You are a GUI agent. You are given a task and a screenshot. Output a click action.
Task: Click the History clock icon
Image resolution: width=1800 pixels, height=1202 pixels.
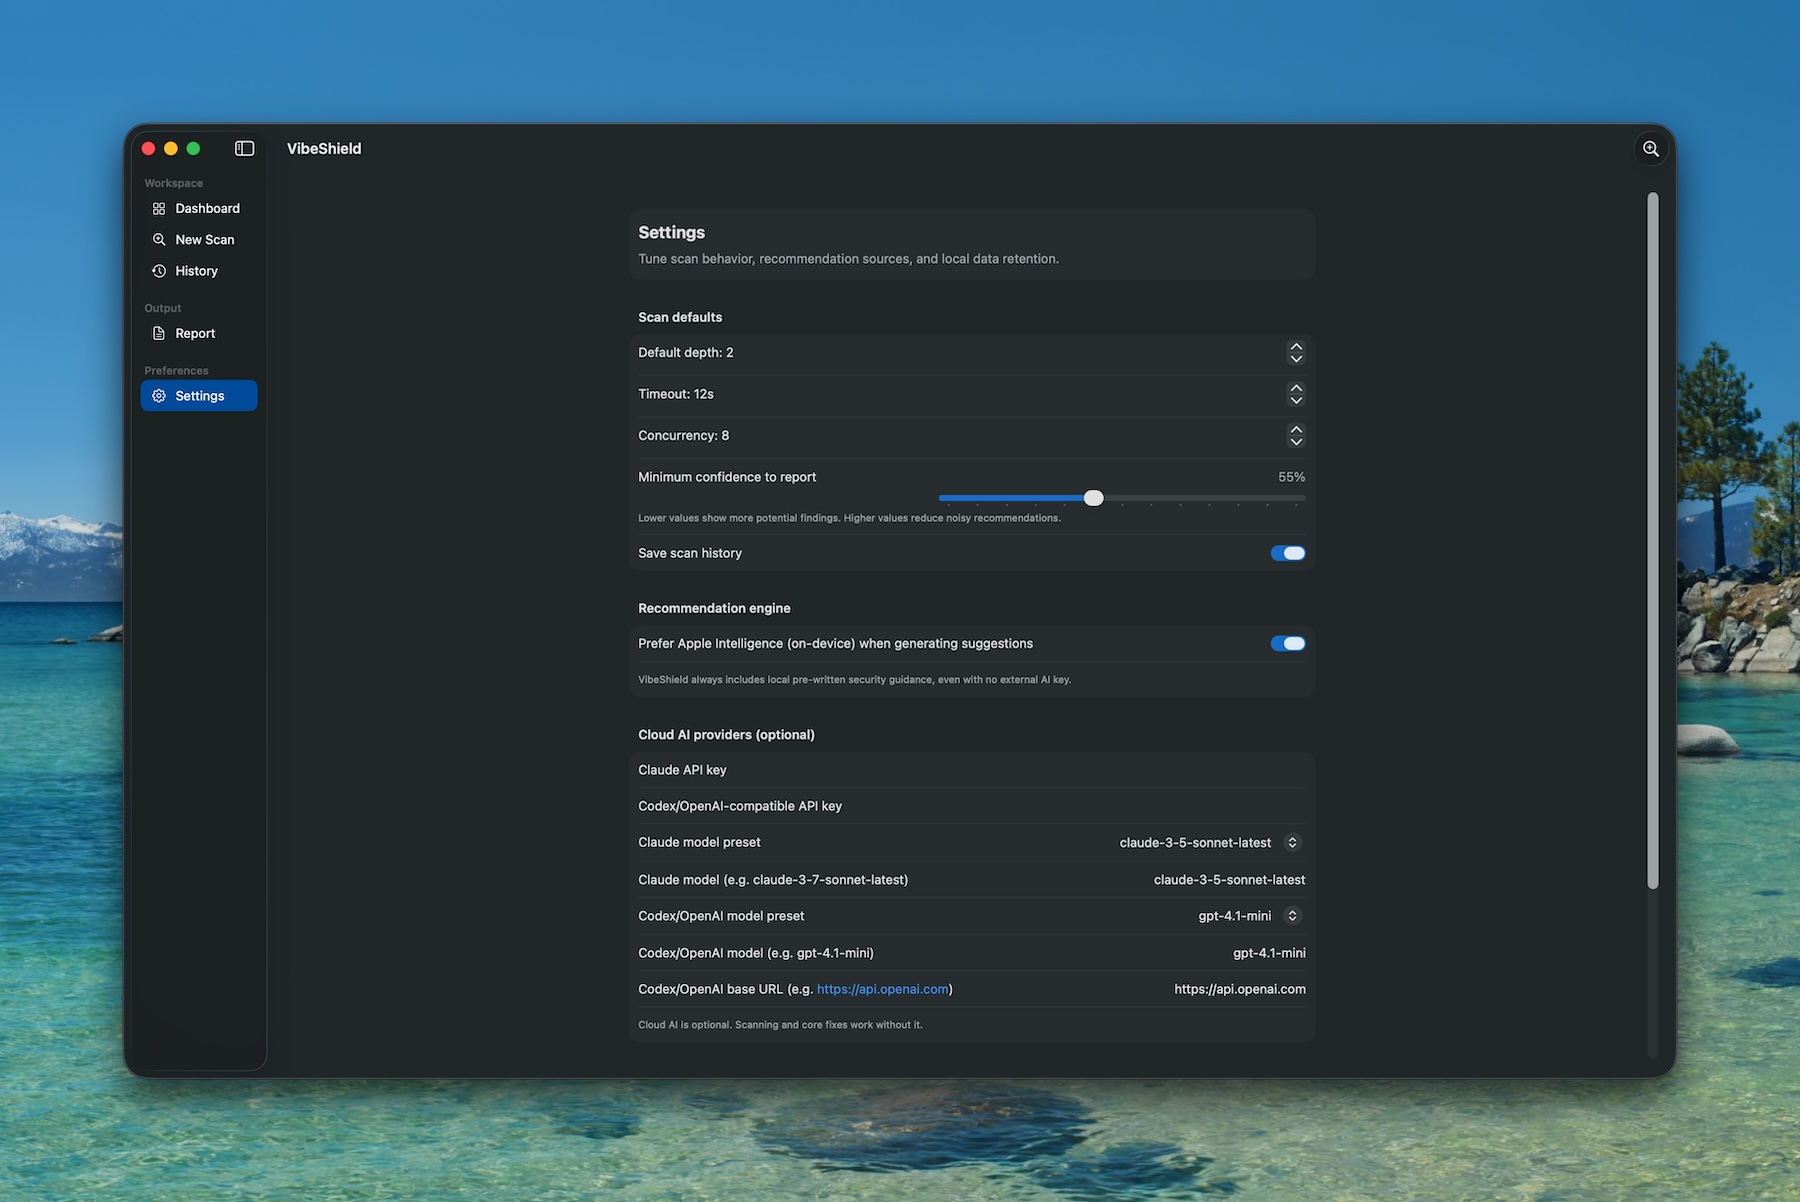[x=159, y=270]
